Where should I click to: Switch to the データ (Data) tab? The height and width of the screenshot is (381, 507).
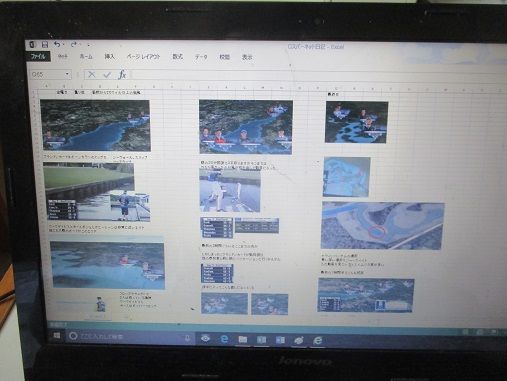201,57
